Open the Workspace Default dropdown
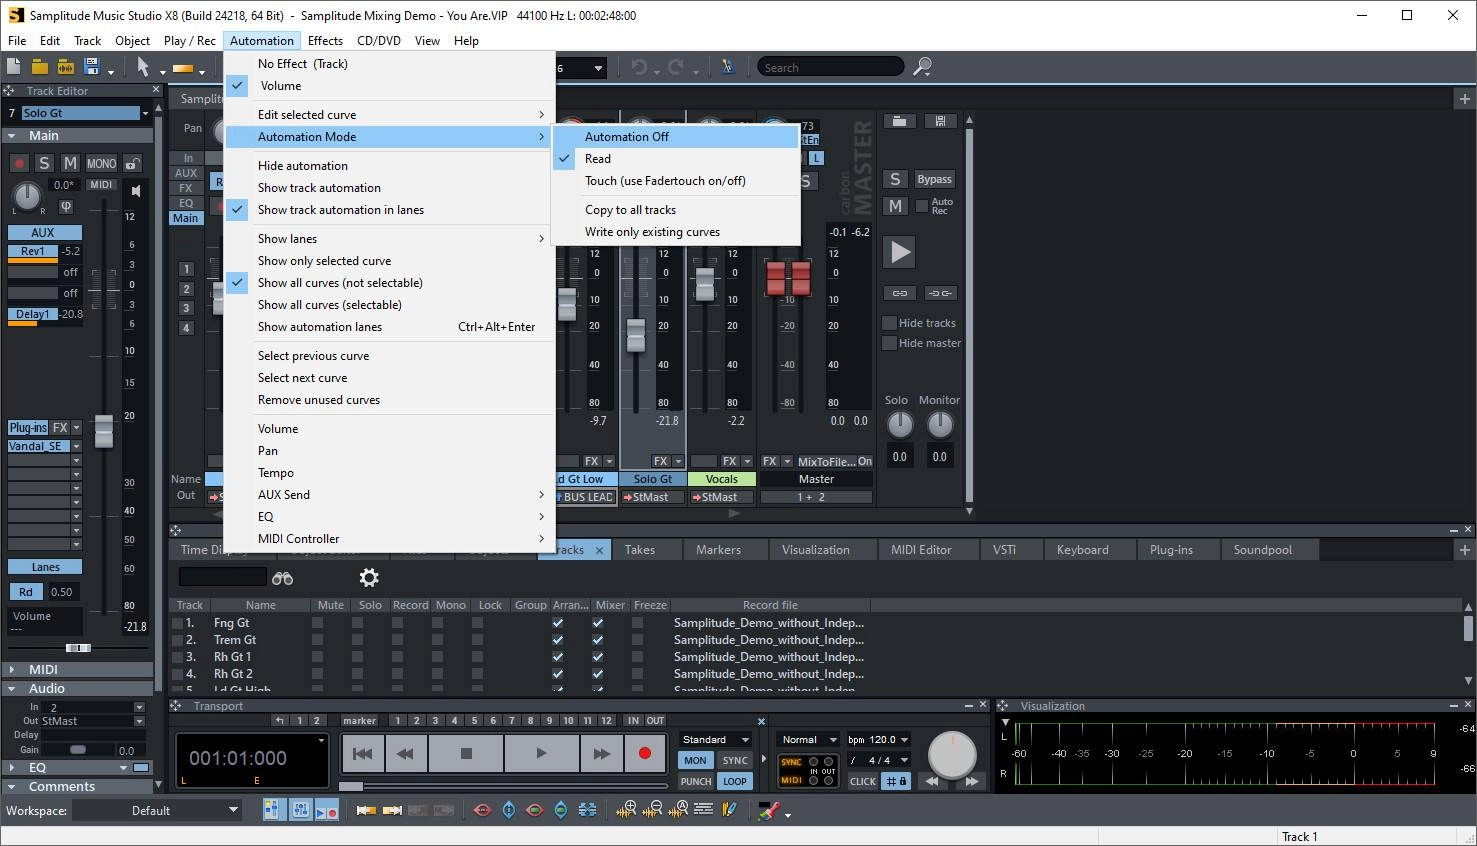The width and height of the screenshot is (1477, 846). tap(158, 810)
